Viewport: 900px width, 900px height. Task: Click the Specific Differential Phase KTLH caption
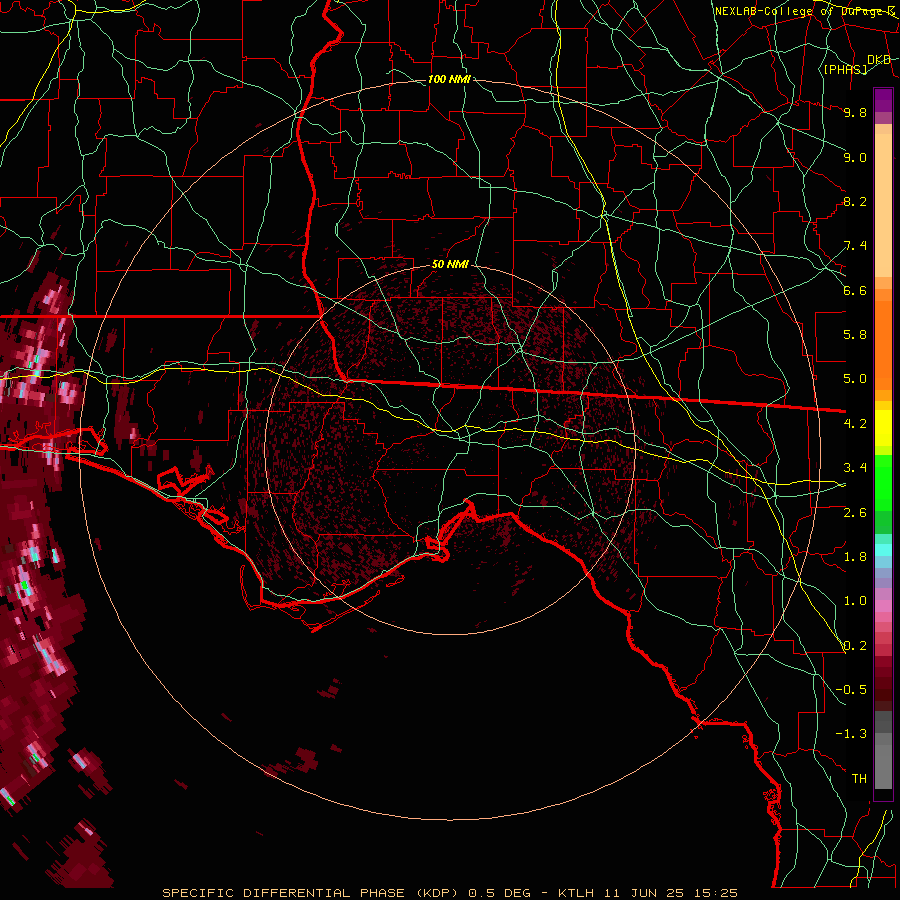click(x=449, y=893)
